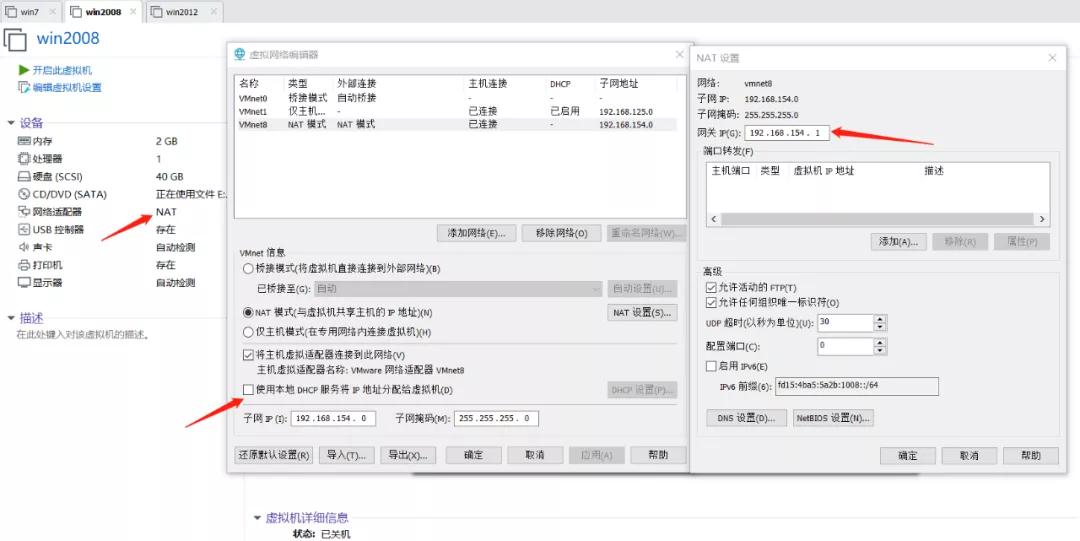Click the IPv6 prefix input field

pyautogui.click(x=858, y=386)
